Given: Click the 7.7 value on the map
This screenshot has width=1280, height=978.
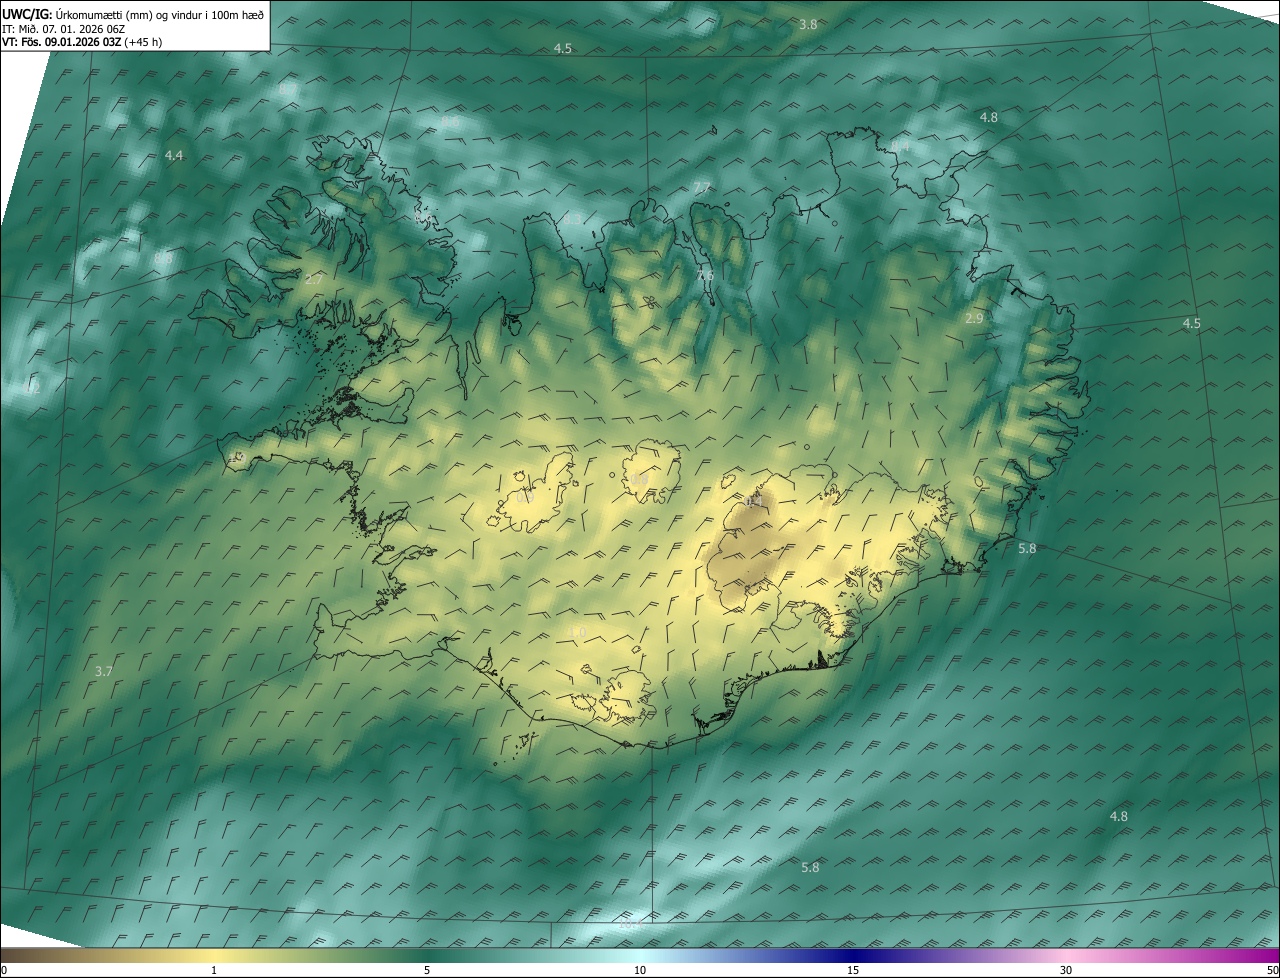Looking at the screenshot, I should click(702, 188).
